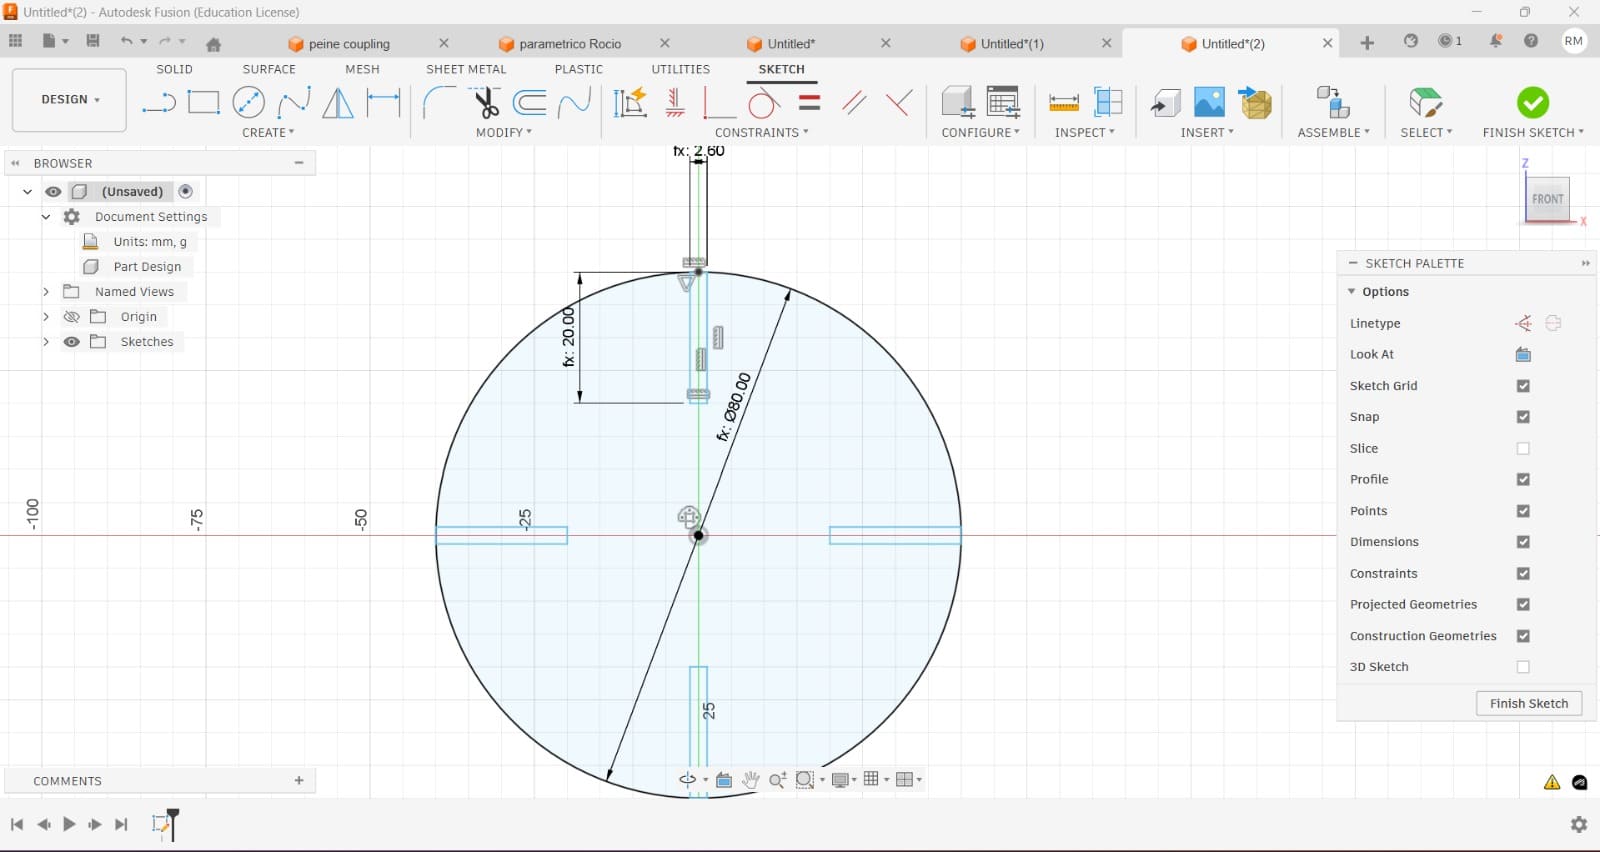Open the RM user account button
This screenshot has width=1600, height=852.
tap(1573, 41)
